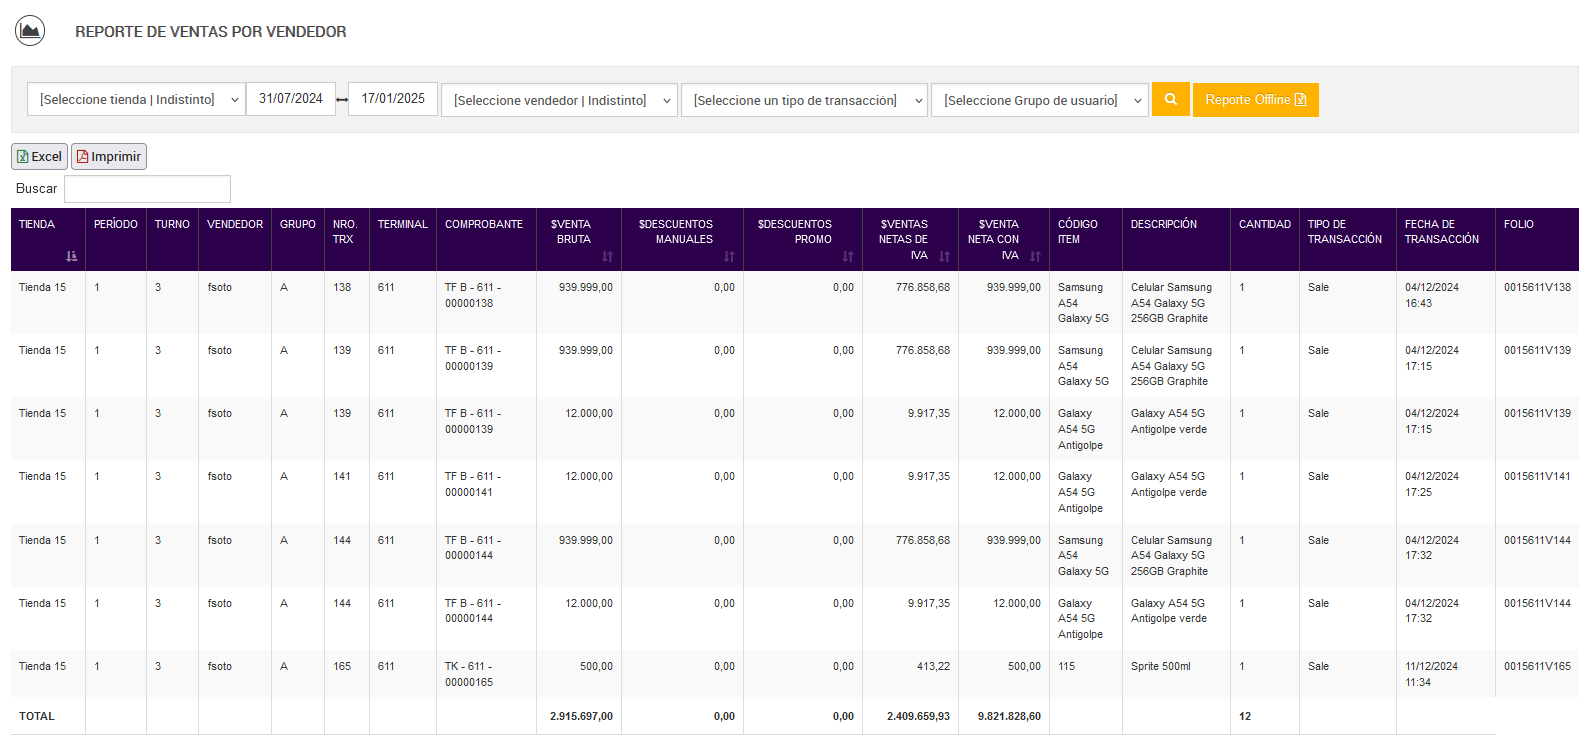Screen dimensions: 1590x740
Task: Click comprobante TF B - 611 - 00000141
Action: (x=473, y=484)
